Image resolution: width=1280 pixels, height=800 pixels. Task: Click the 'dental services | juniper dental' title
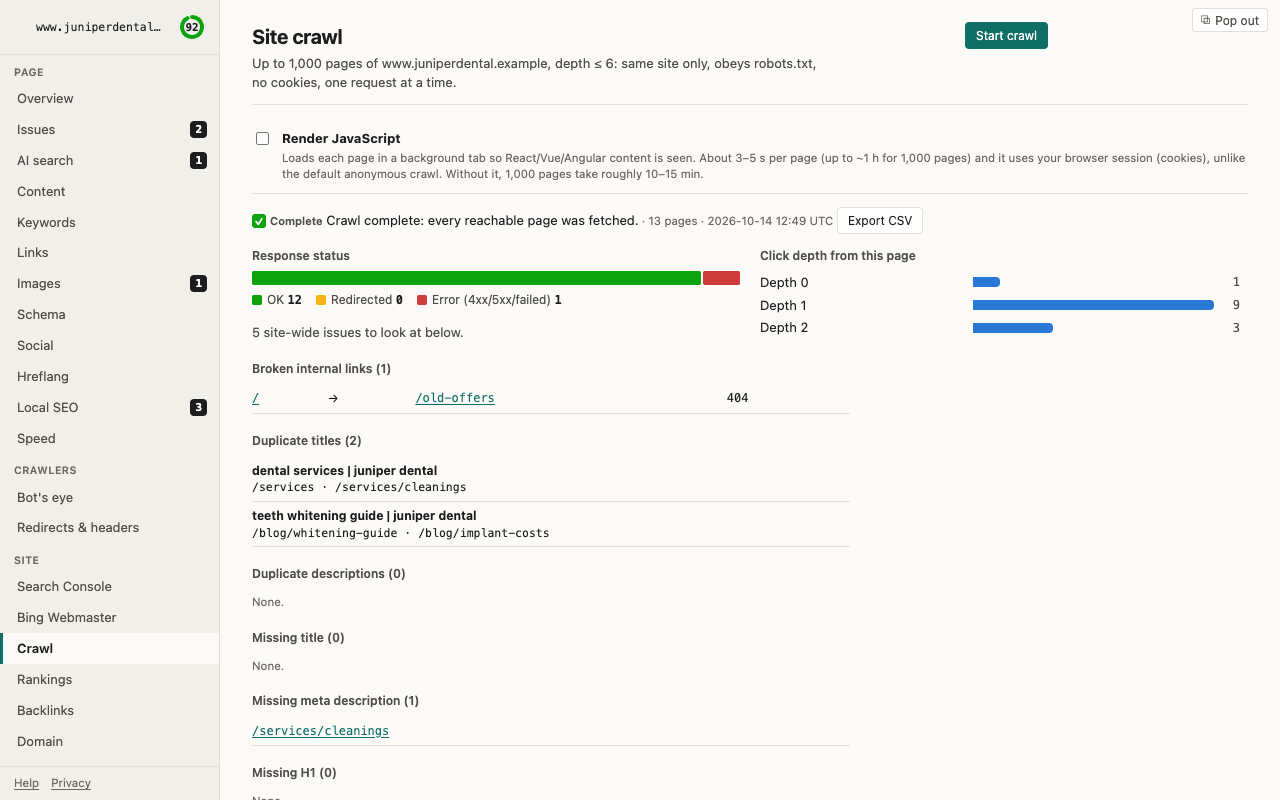click(344, 471)
